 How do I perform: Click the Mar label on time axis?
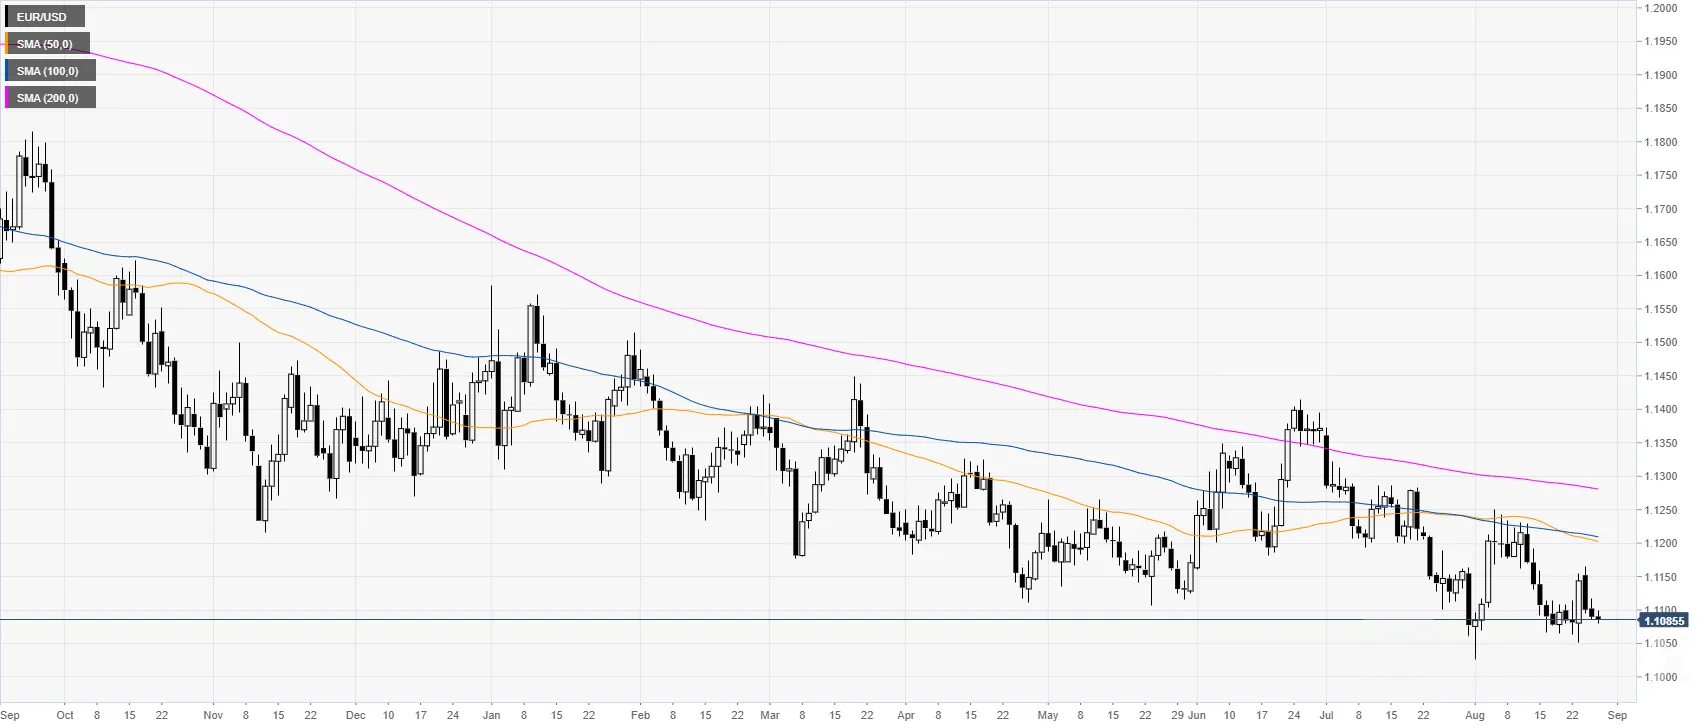coord(770,715)
